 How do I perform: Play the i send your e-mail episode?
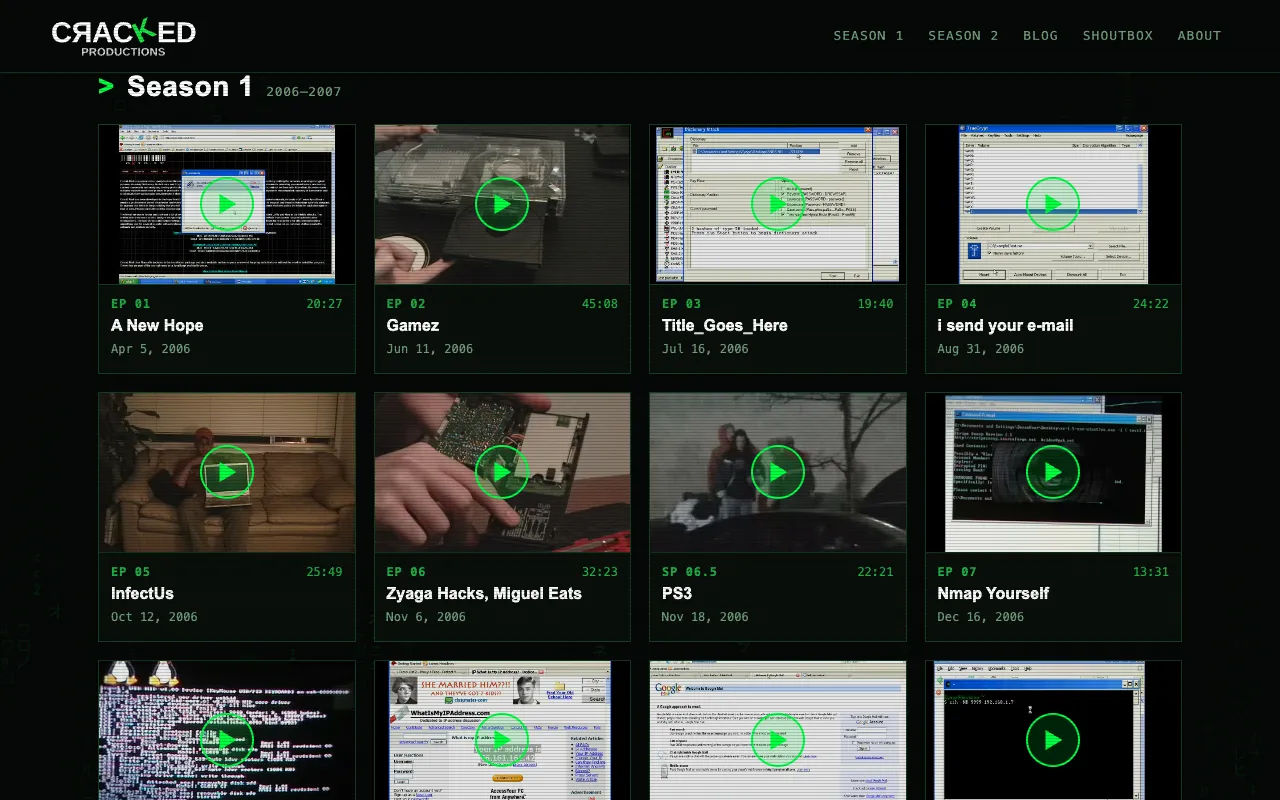tap(1053, 204)
